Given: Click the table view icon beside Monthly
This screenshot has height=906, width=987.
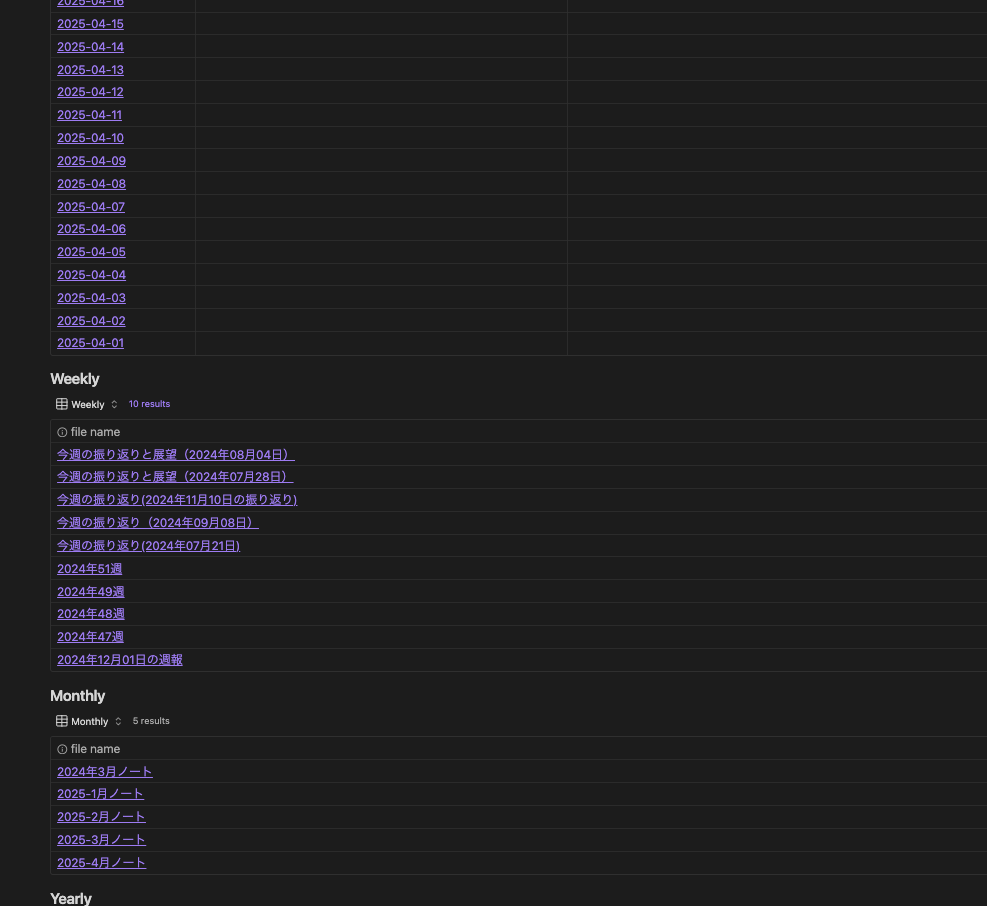Looking at the screenshot, I should pos(62,721).
